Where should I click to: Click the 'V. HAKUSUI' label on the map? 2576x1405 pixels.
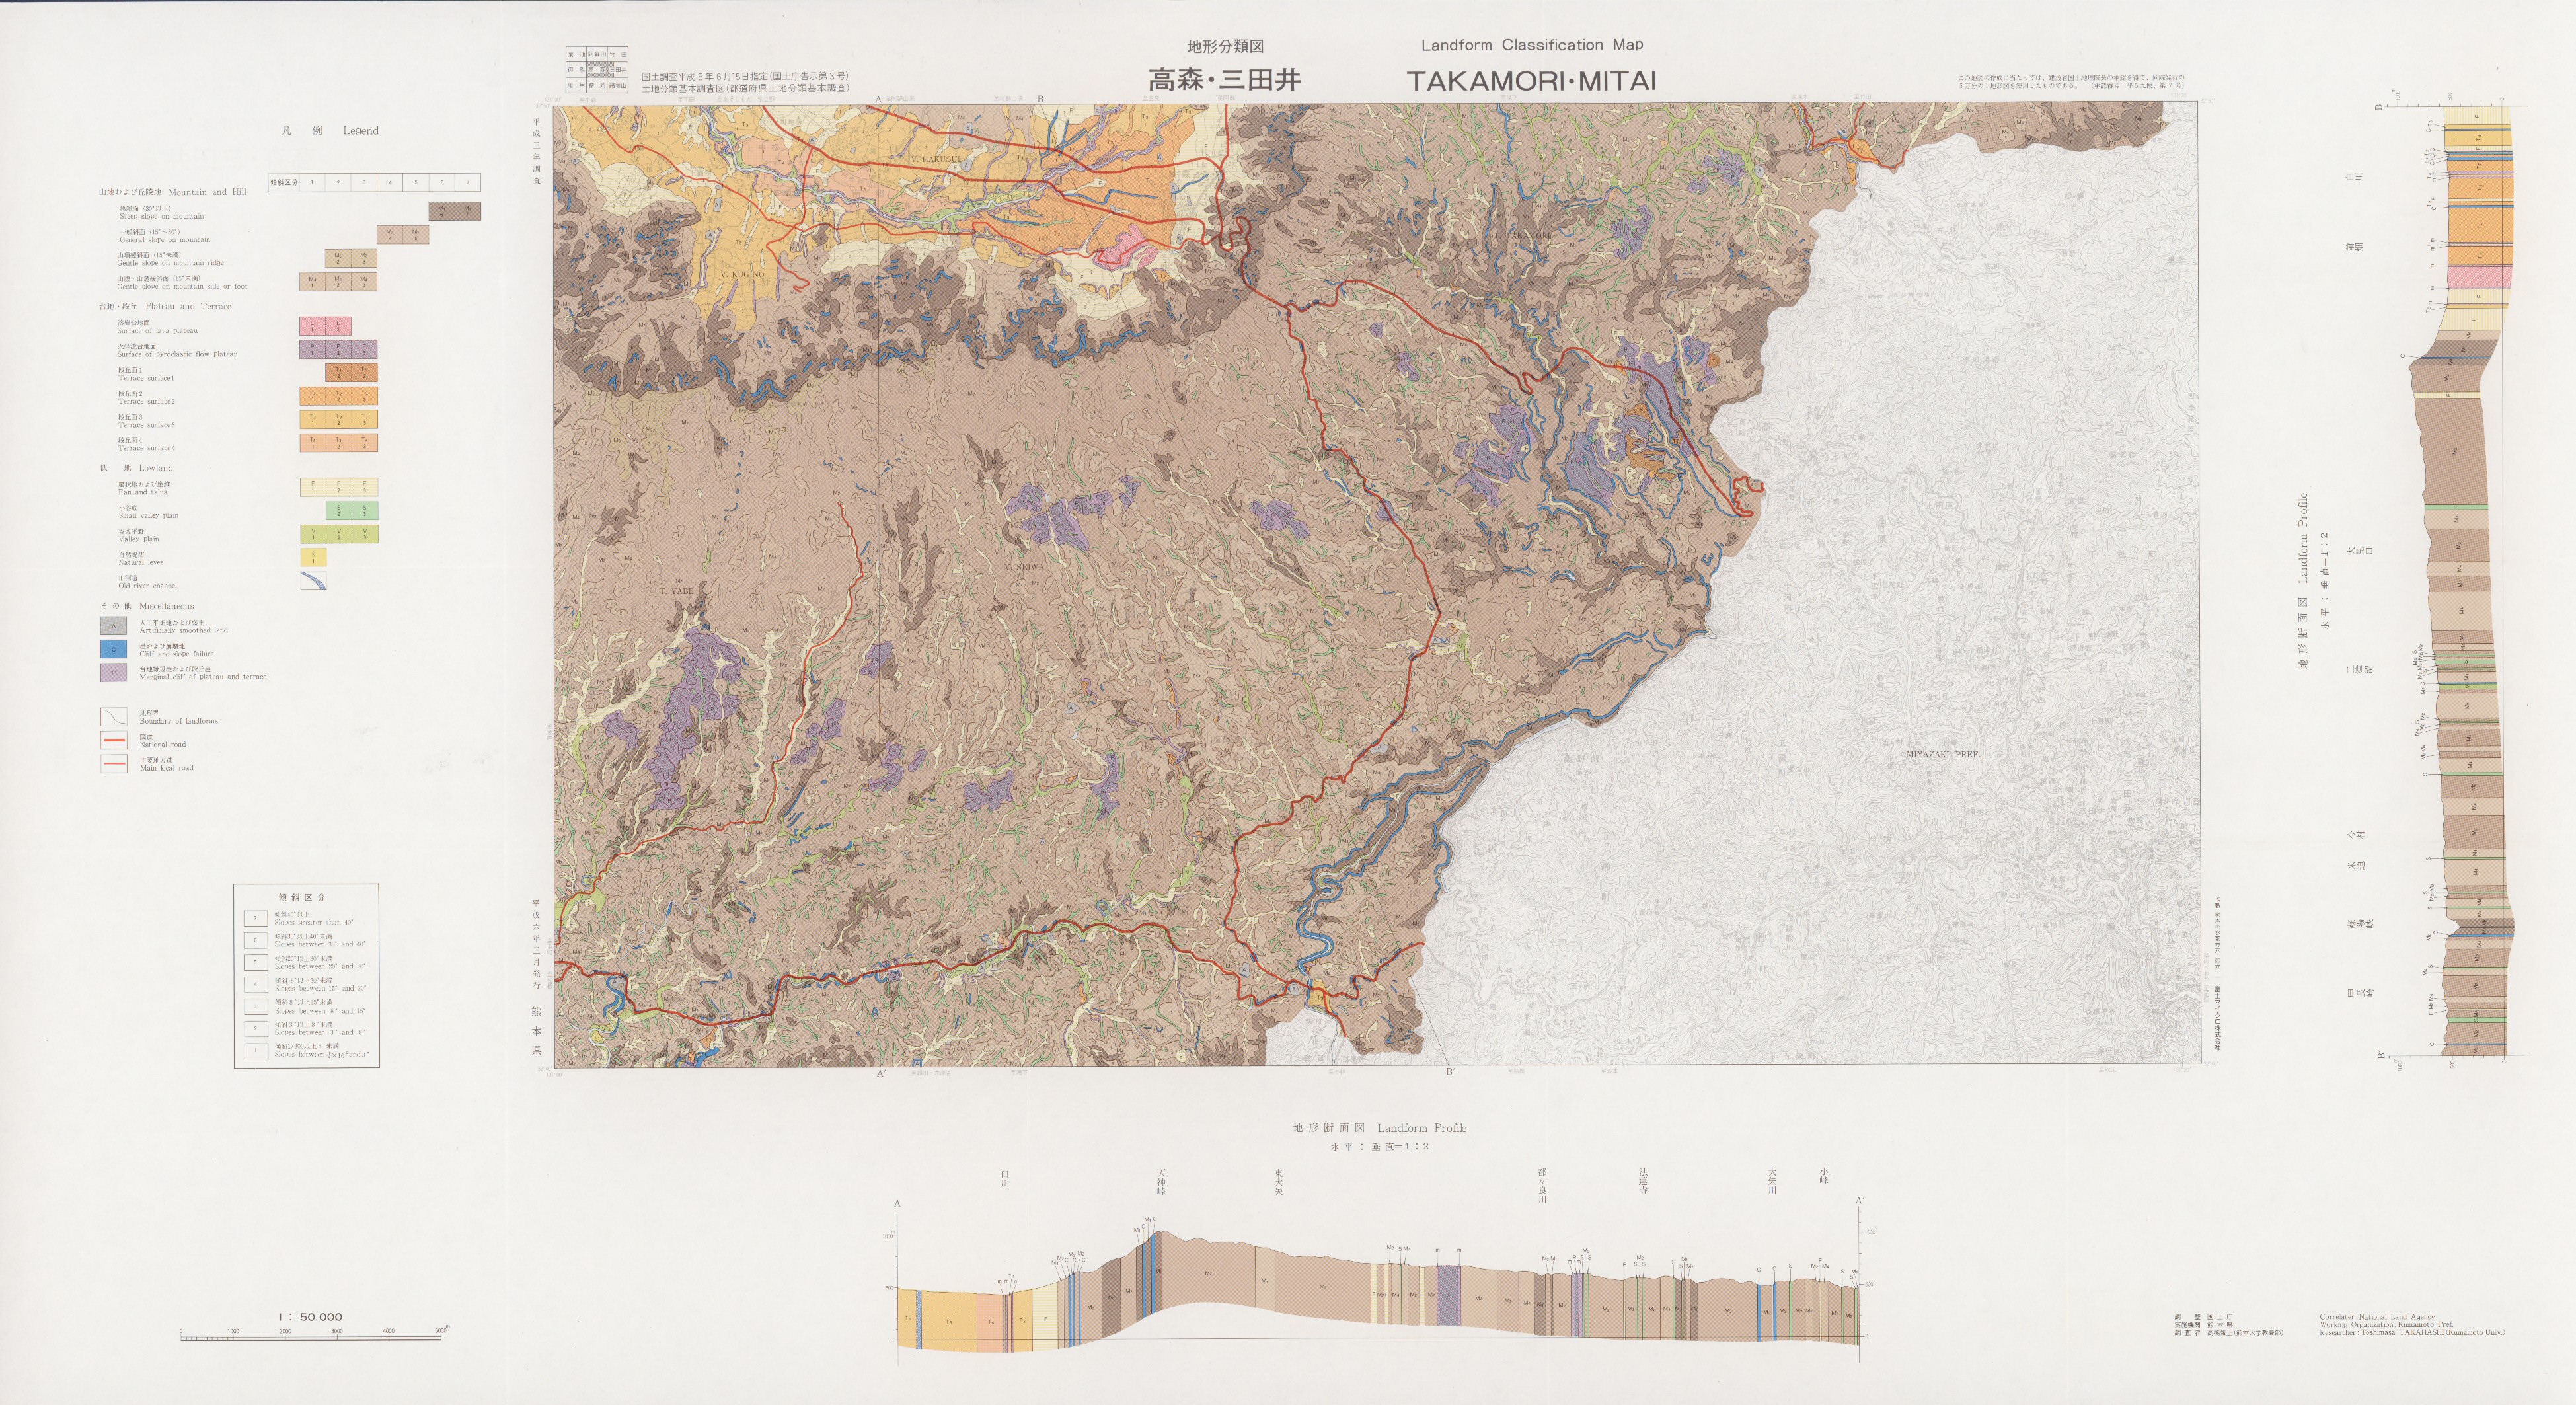pyautogui.click(x=936, y=159)
